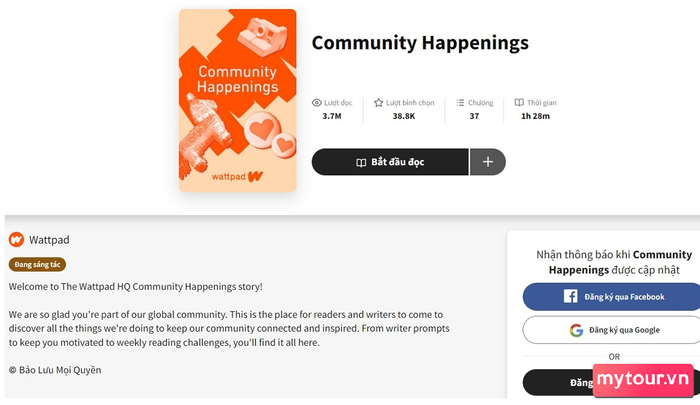Click the list icon beside Chương
The width and height of the screenshot is (700, 405).
tap(460, 103)
